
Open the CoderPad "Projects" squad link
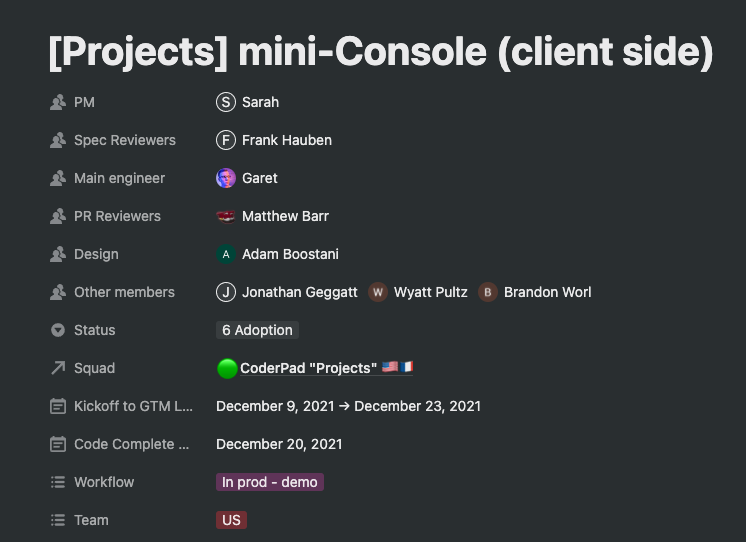pyautogui.click(x=308, y=368)
